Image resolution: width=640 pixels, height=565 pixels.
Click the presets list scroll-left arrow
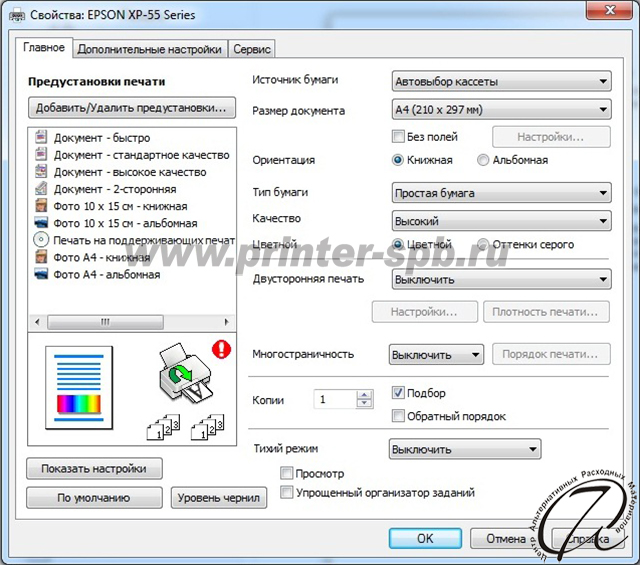(38, 322)
